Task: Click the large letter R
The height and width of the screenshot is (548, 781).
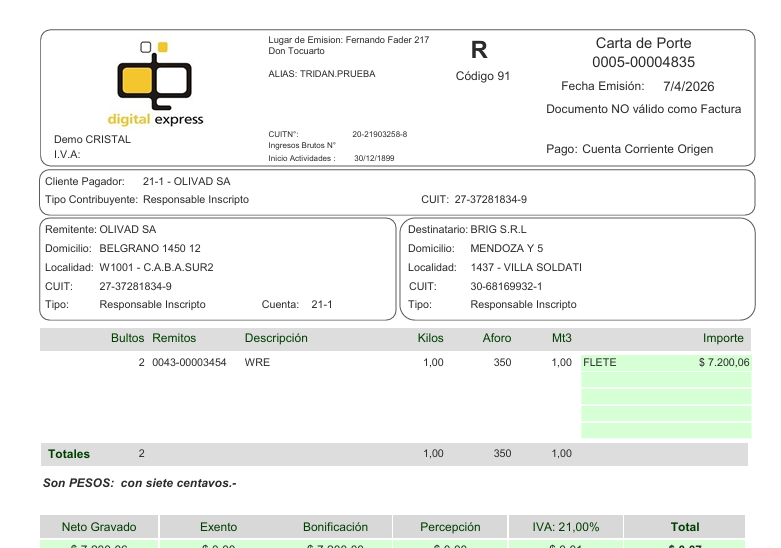Action: (x=479, y=50)
